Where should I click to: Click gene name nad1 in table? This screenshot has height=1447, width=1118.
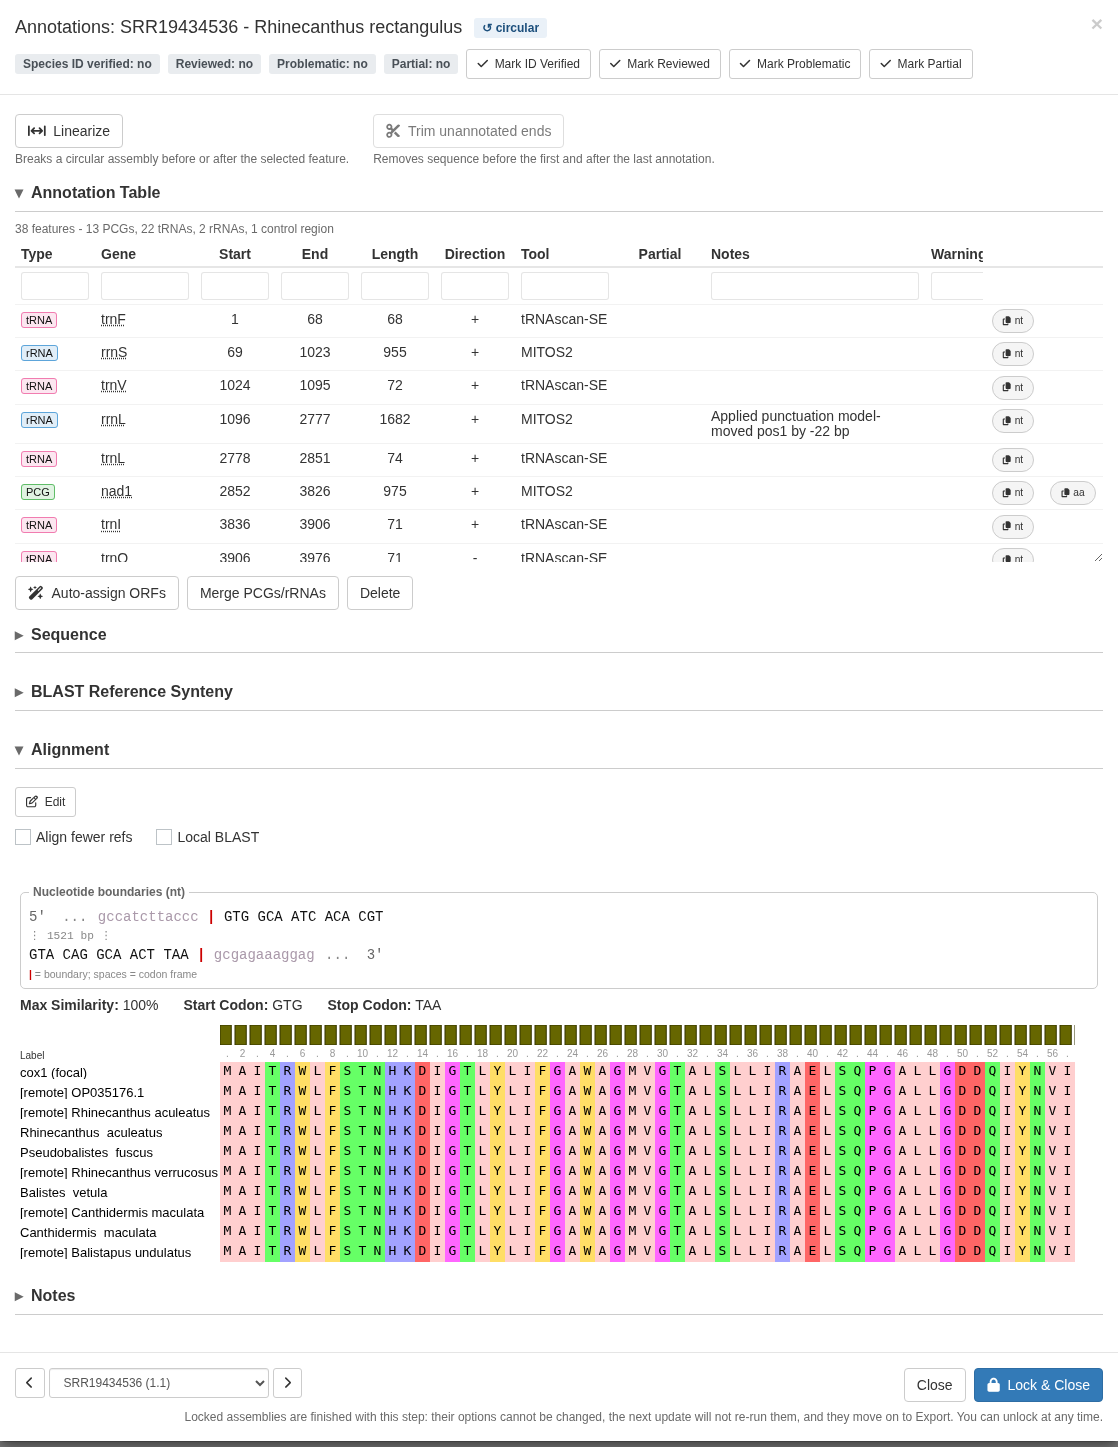point(116,491)
